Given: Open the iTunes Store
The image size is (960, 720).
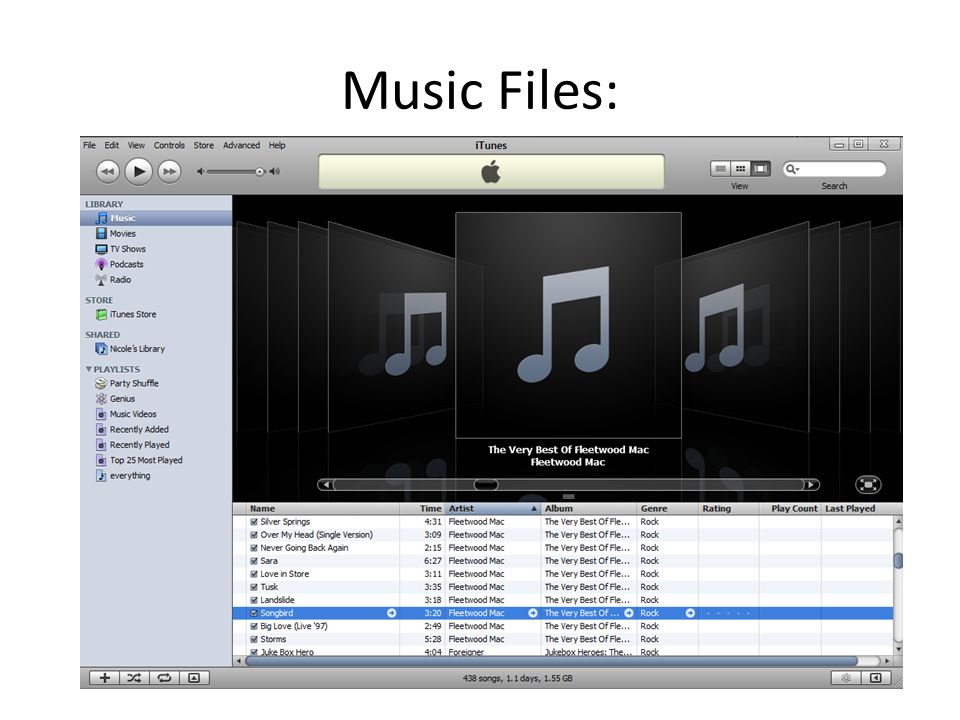Looking at the screenshot, I should pos(156,314).
